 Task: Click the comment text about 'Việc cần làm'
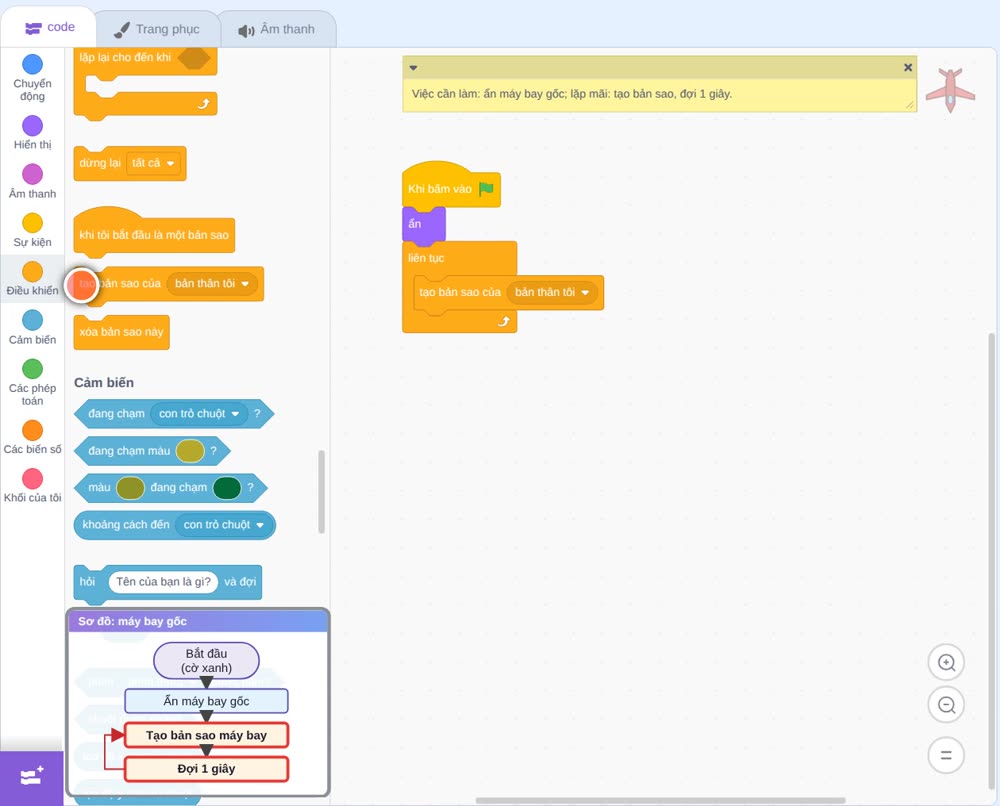click(572, 94)
